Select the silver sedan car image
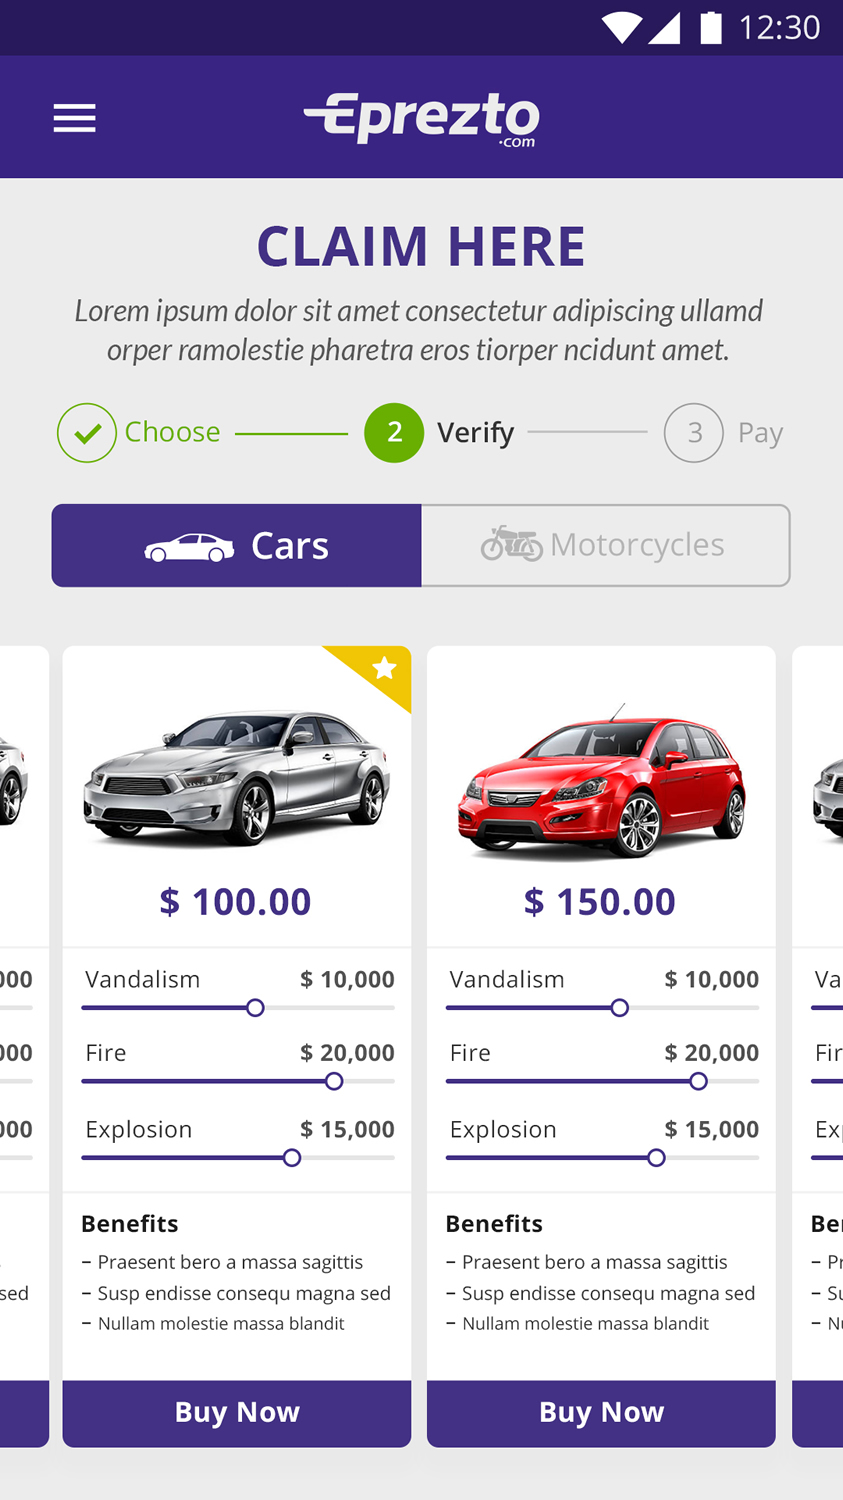 (x=237, y=777)
